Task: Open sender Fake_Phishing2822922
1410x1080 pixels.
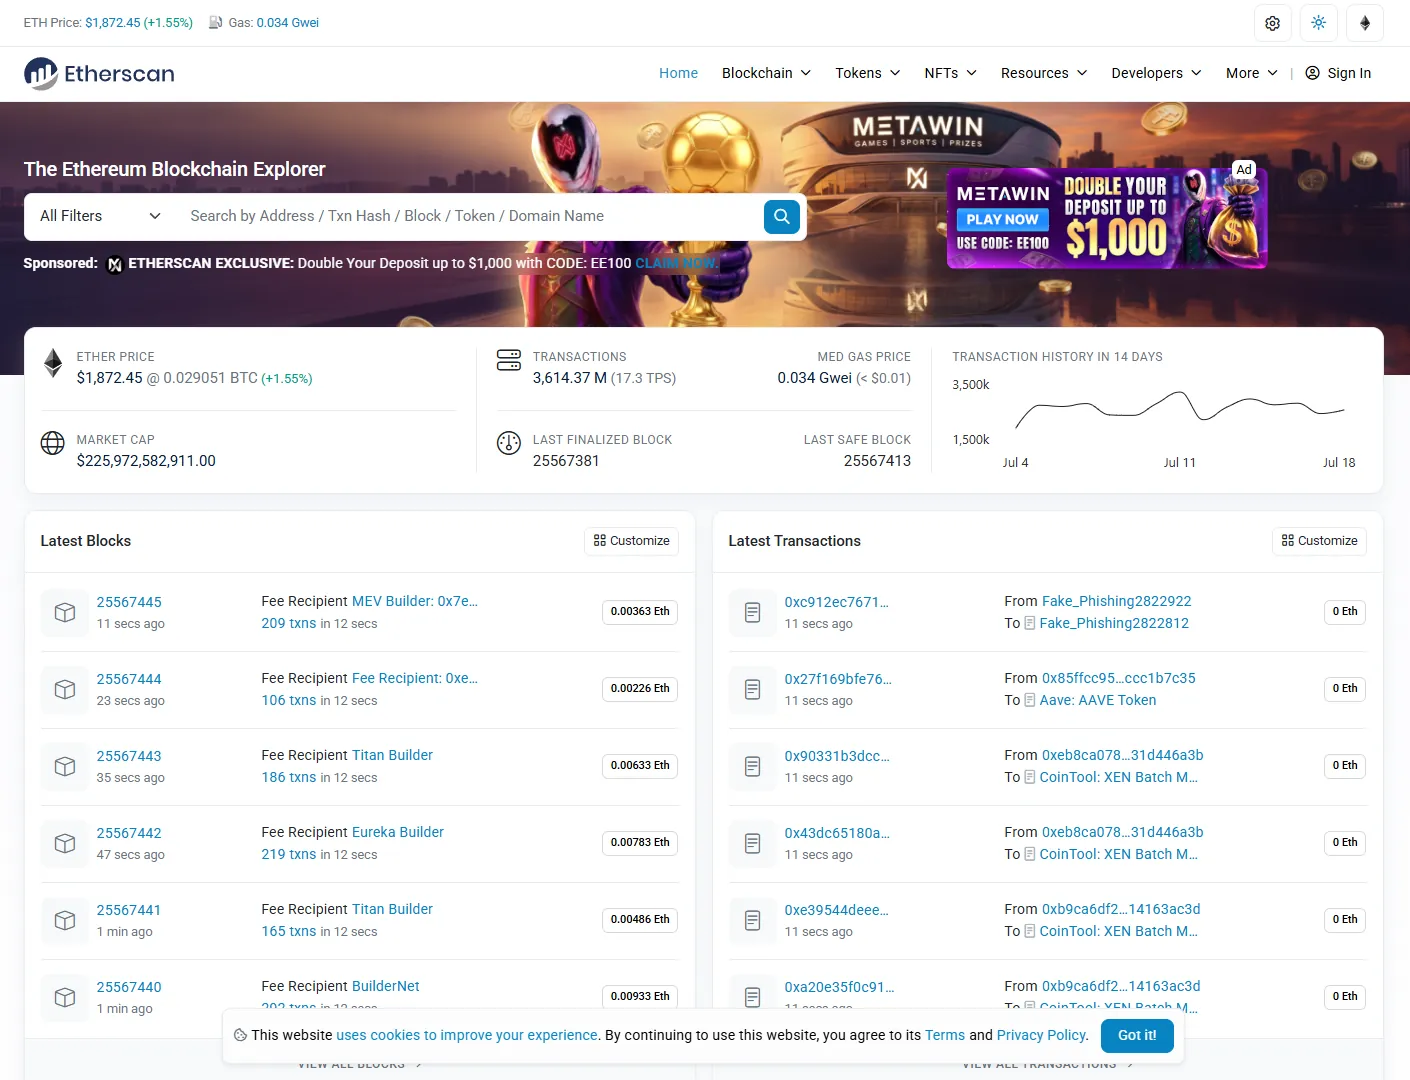Action: pos(1117,601)
